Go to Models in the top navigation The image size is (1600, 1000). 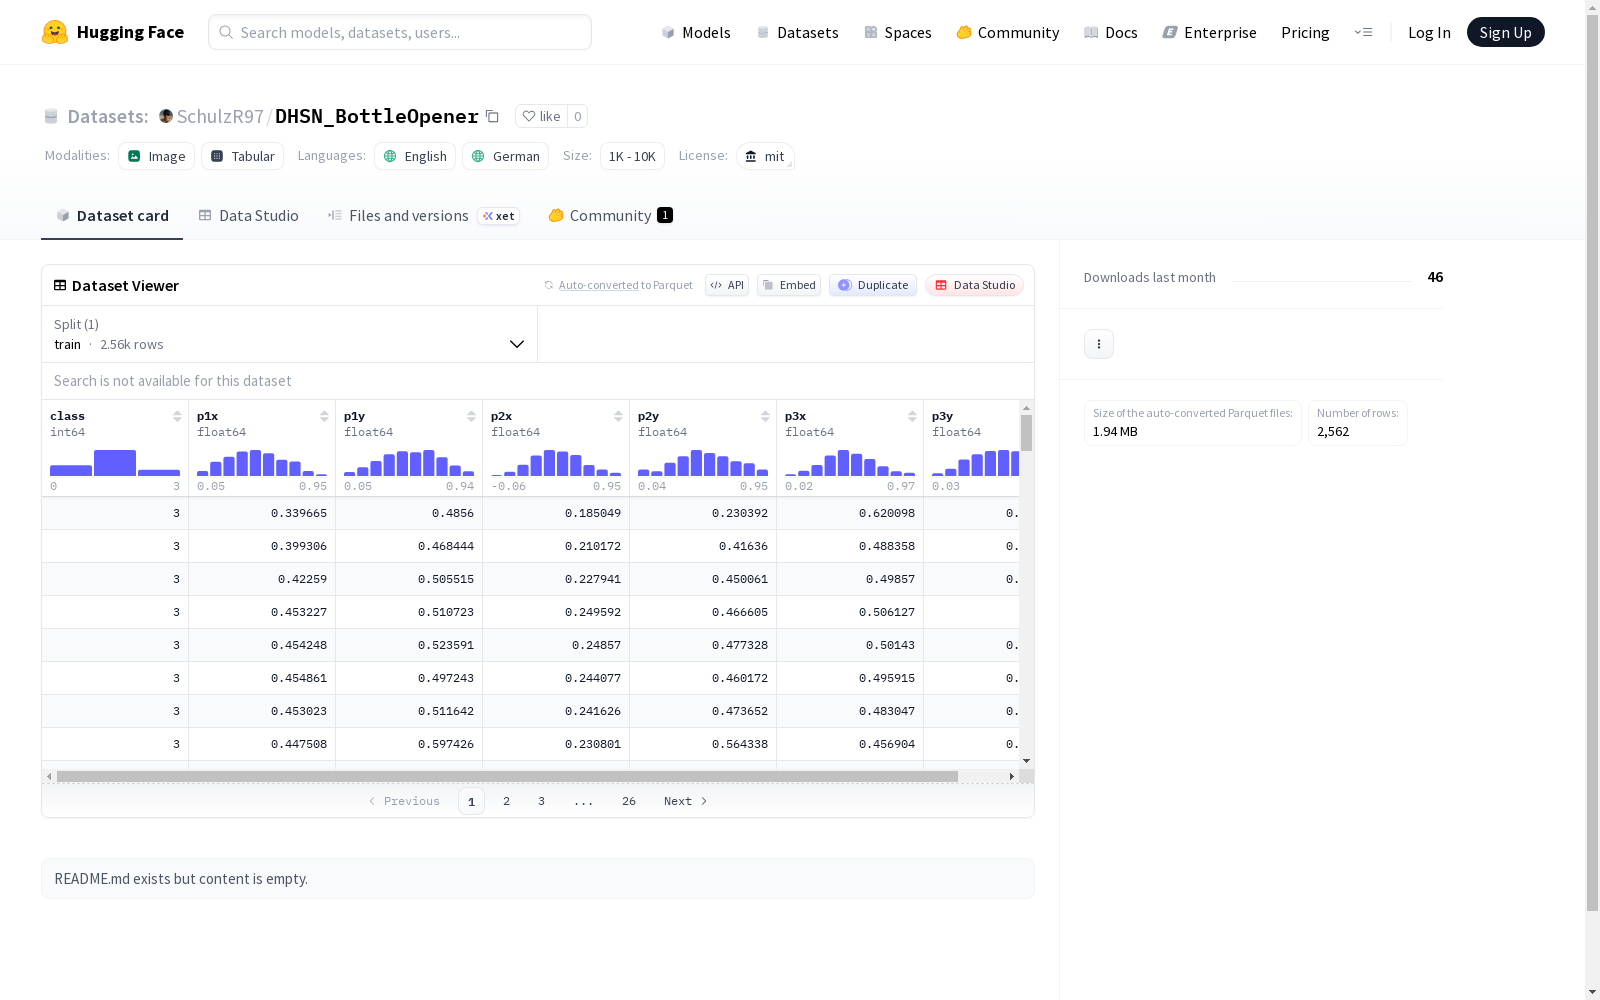(696, 32)
